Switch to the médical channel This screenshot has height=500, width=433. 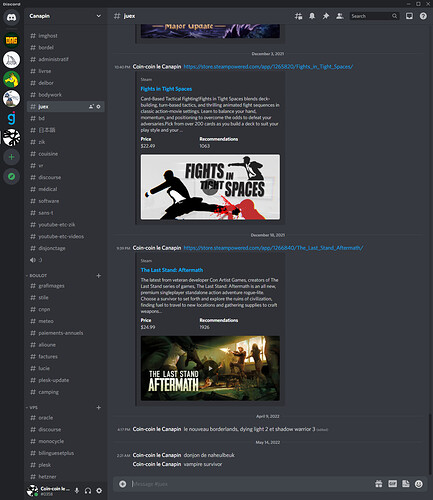[x=65, y=189]
